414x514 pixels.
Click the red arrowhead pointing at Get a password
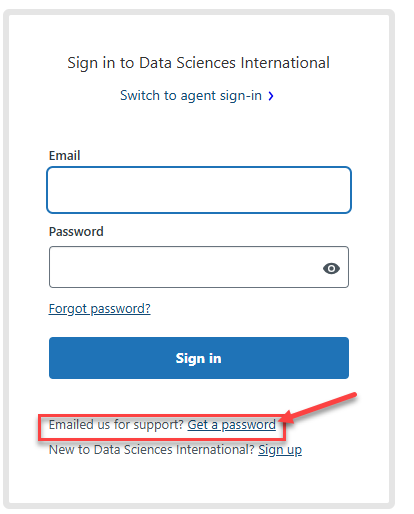click(x=287, y=417)
